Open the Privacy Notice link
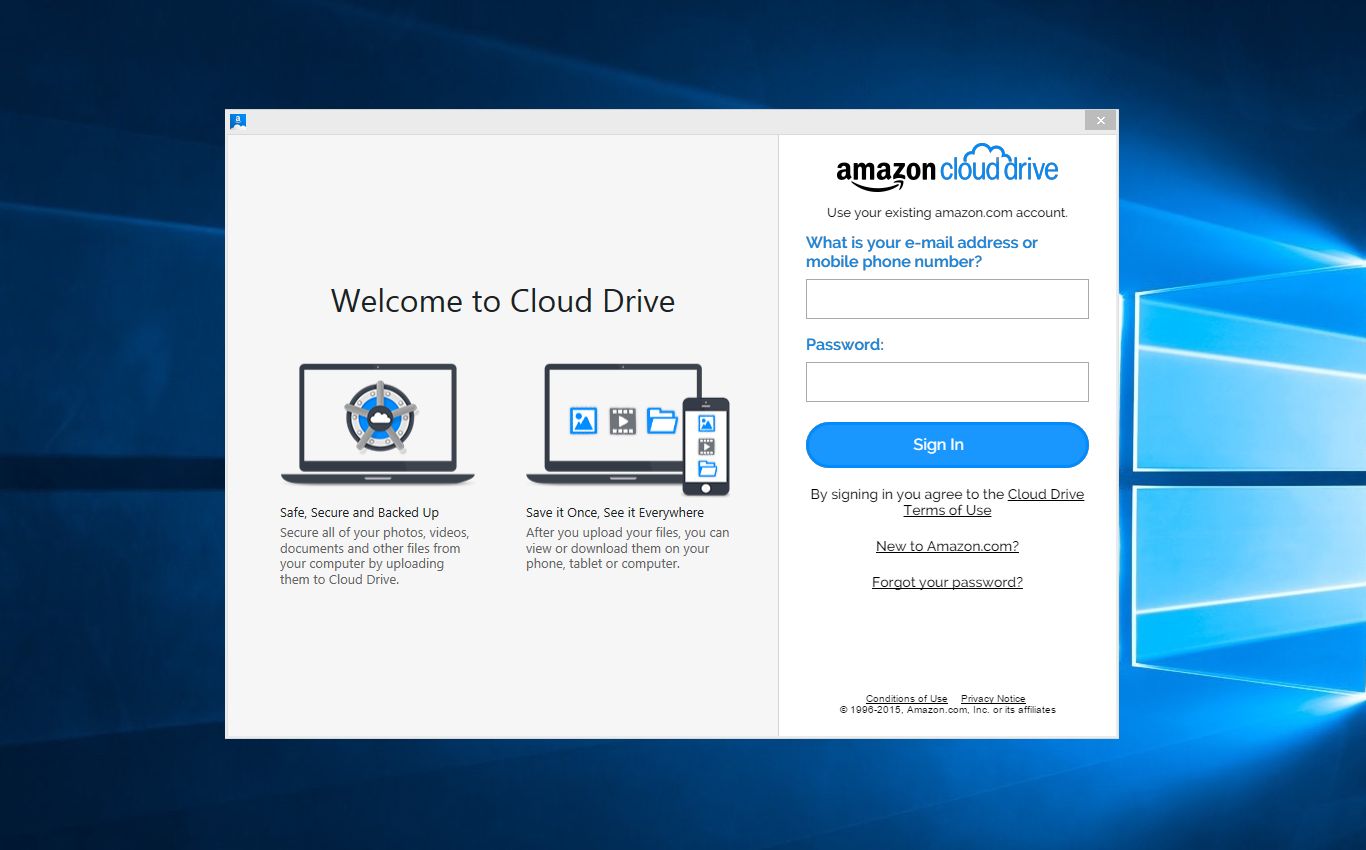 pos(993,699)
